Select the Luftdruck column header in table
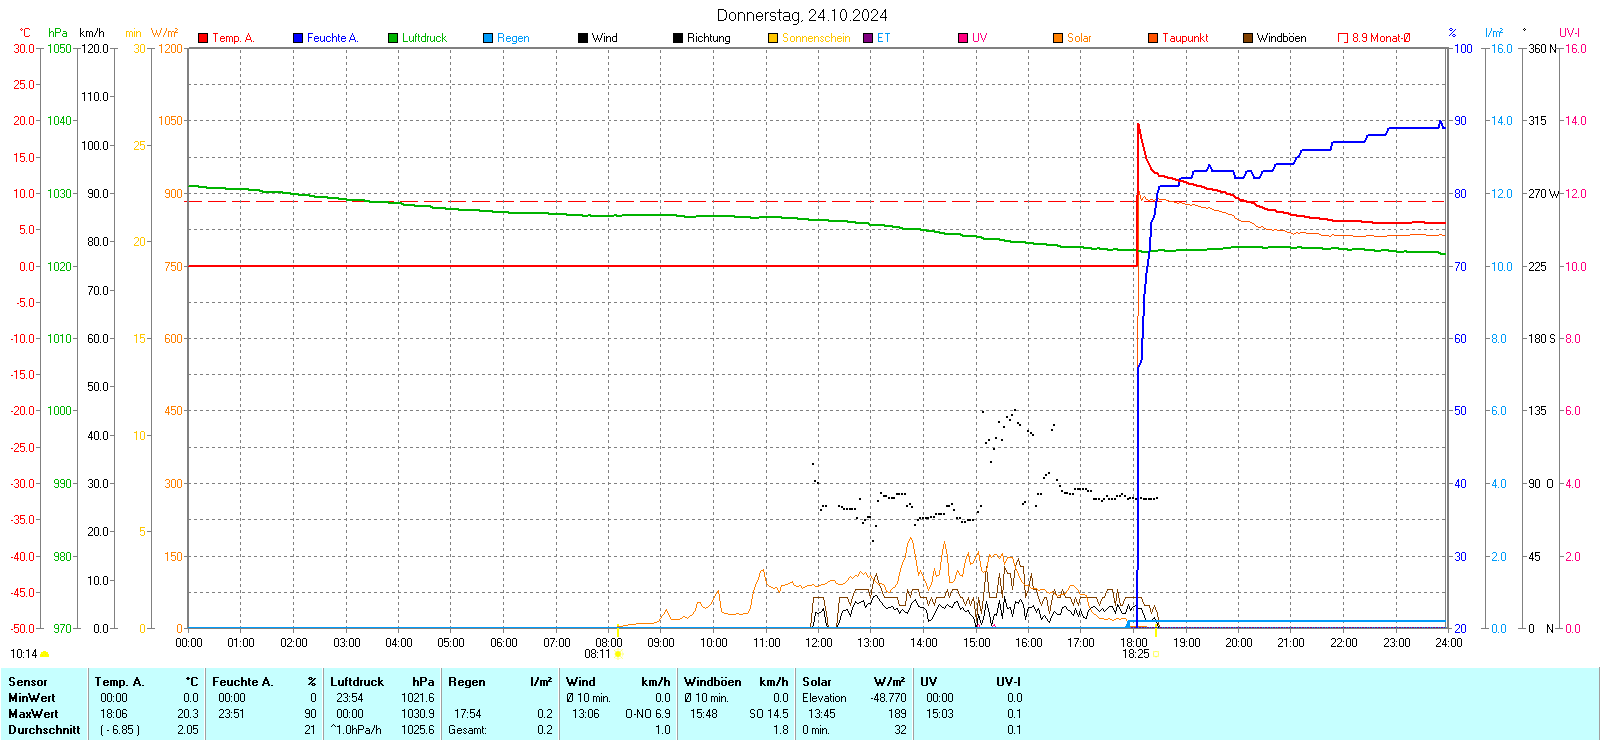 pos(357,682)
